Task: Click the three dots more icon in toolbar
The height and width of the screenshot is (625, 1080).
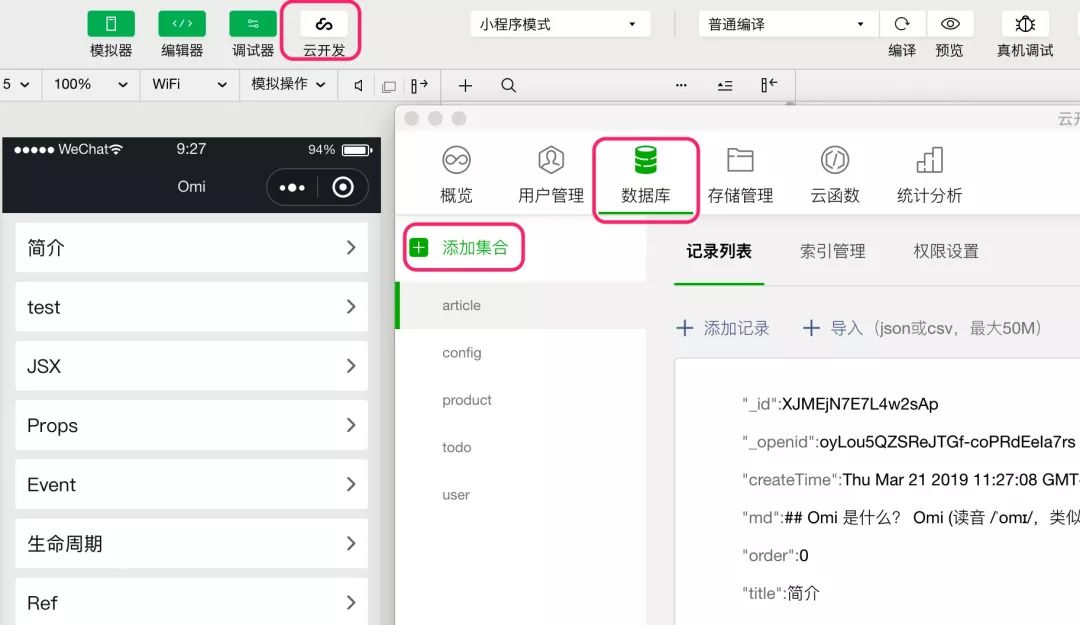Action: coord(681,85)
